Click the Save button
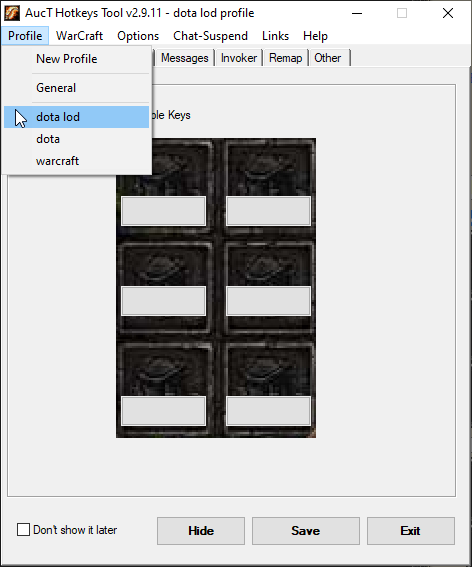This screenshot has height=567, width=472. (306, 531)
